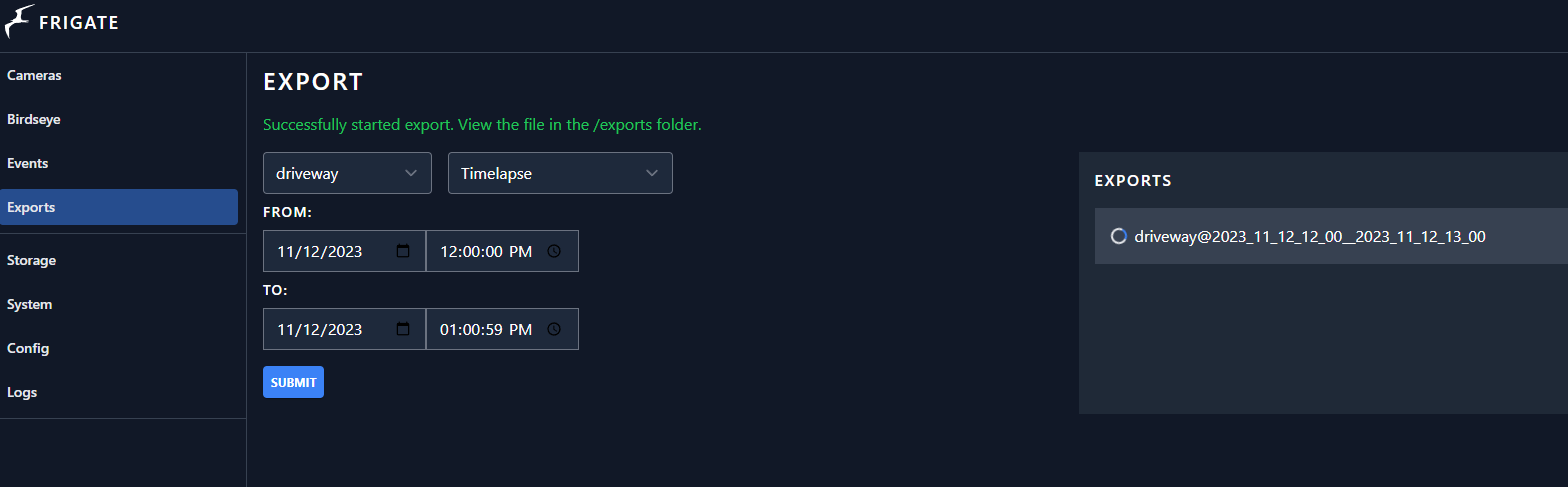1568x487 pixels.
Task: Click the FROM date field 11/12/2023
Action: point(320,251)
